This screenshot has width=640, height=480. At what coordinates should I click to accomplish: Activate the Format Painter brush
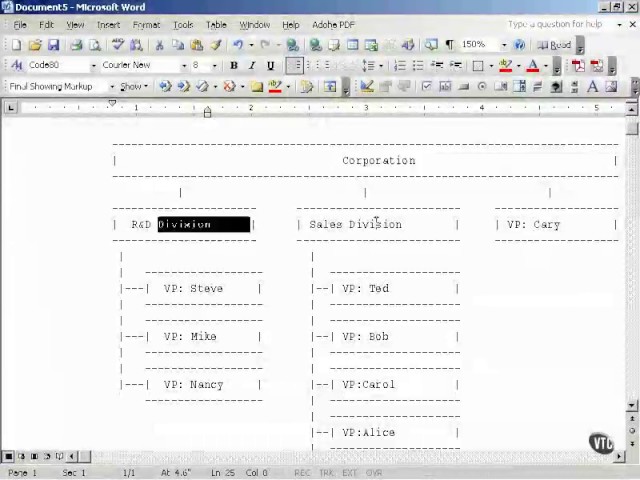(x=216, y=45)
